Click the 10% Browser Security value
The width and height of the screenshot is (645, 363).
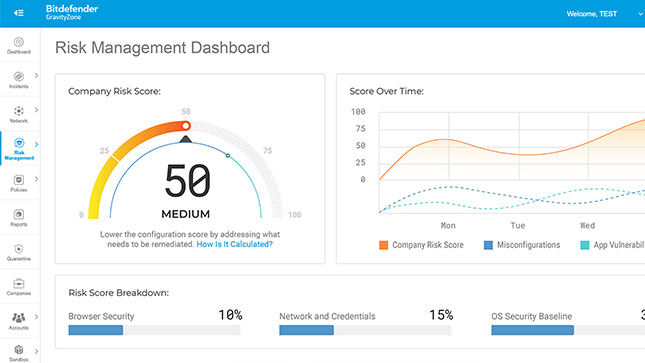coord(230,315)
